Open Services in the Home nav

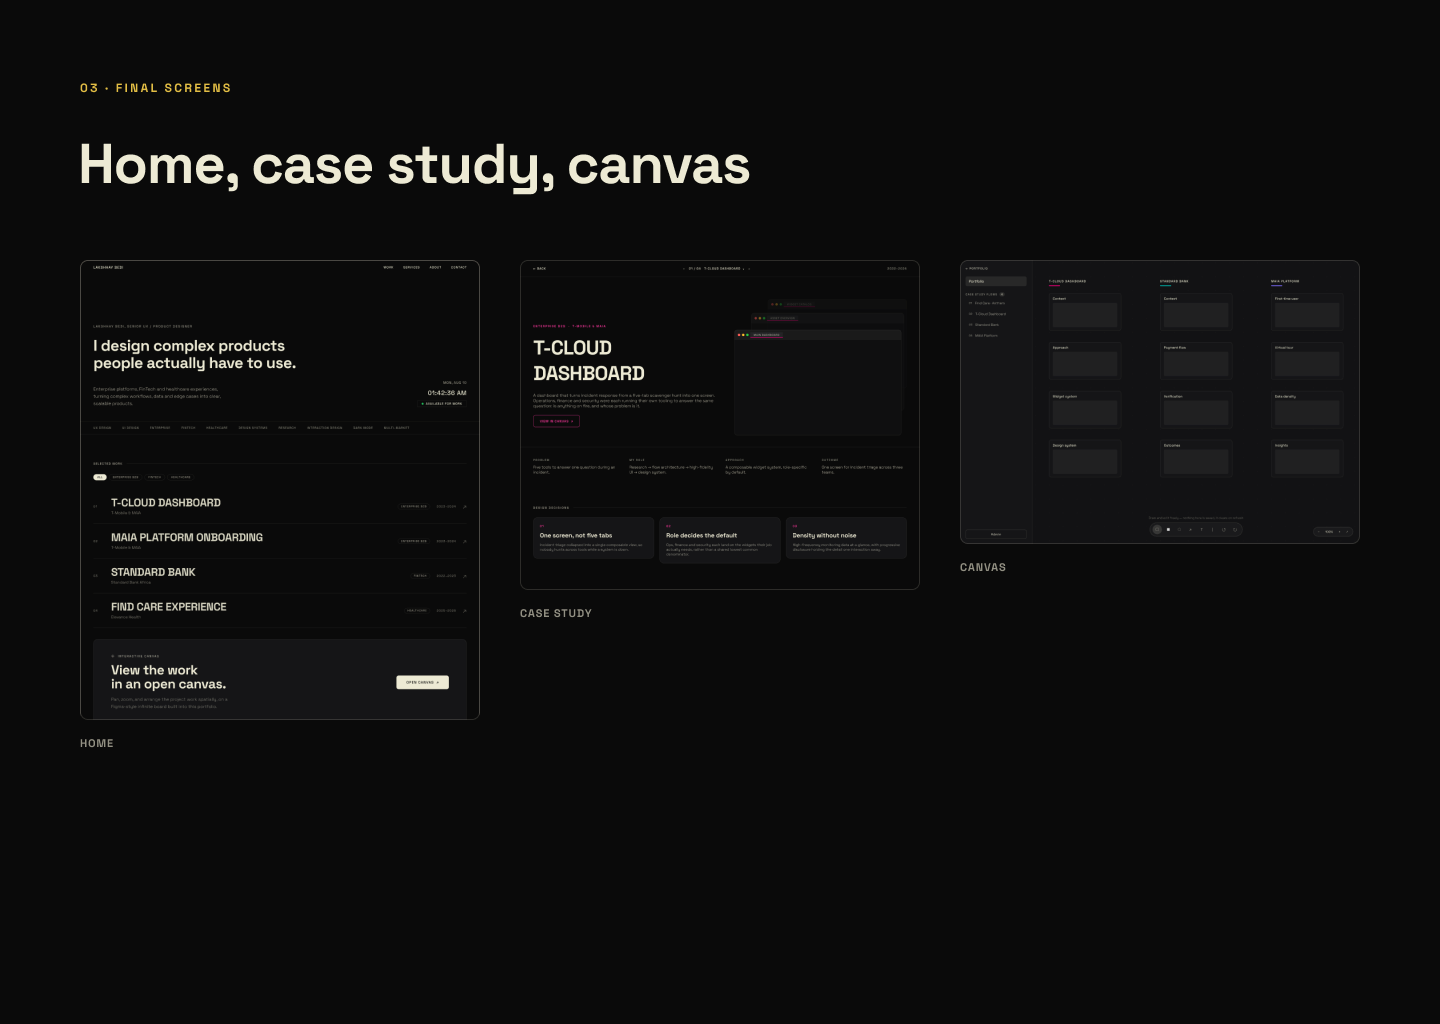click(x=411, y=267)
